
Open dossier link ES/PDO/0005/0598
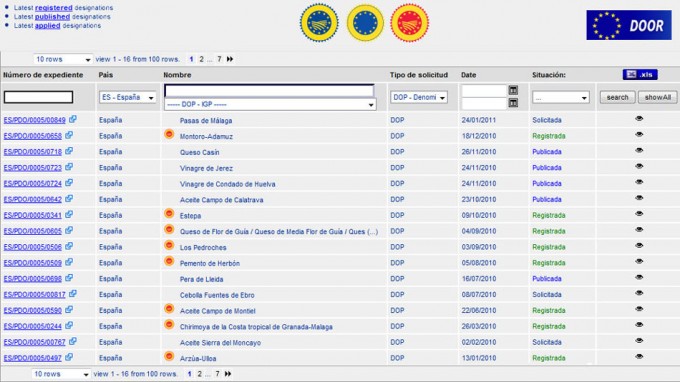coord(33,279)
